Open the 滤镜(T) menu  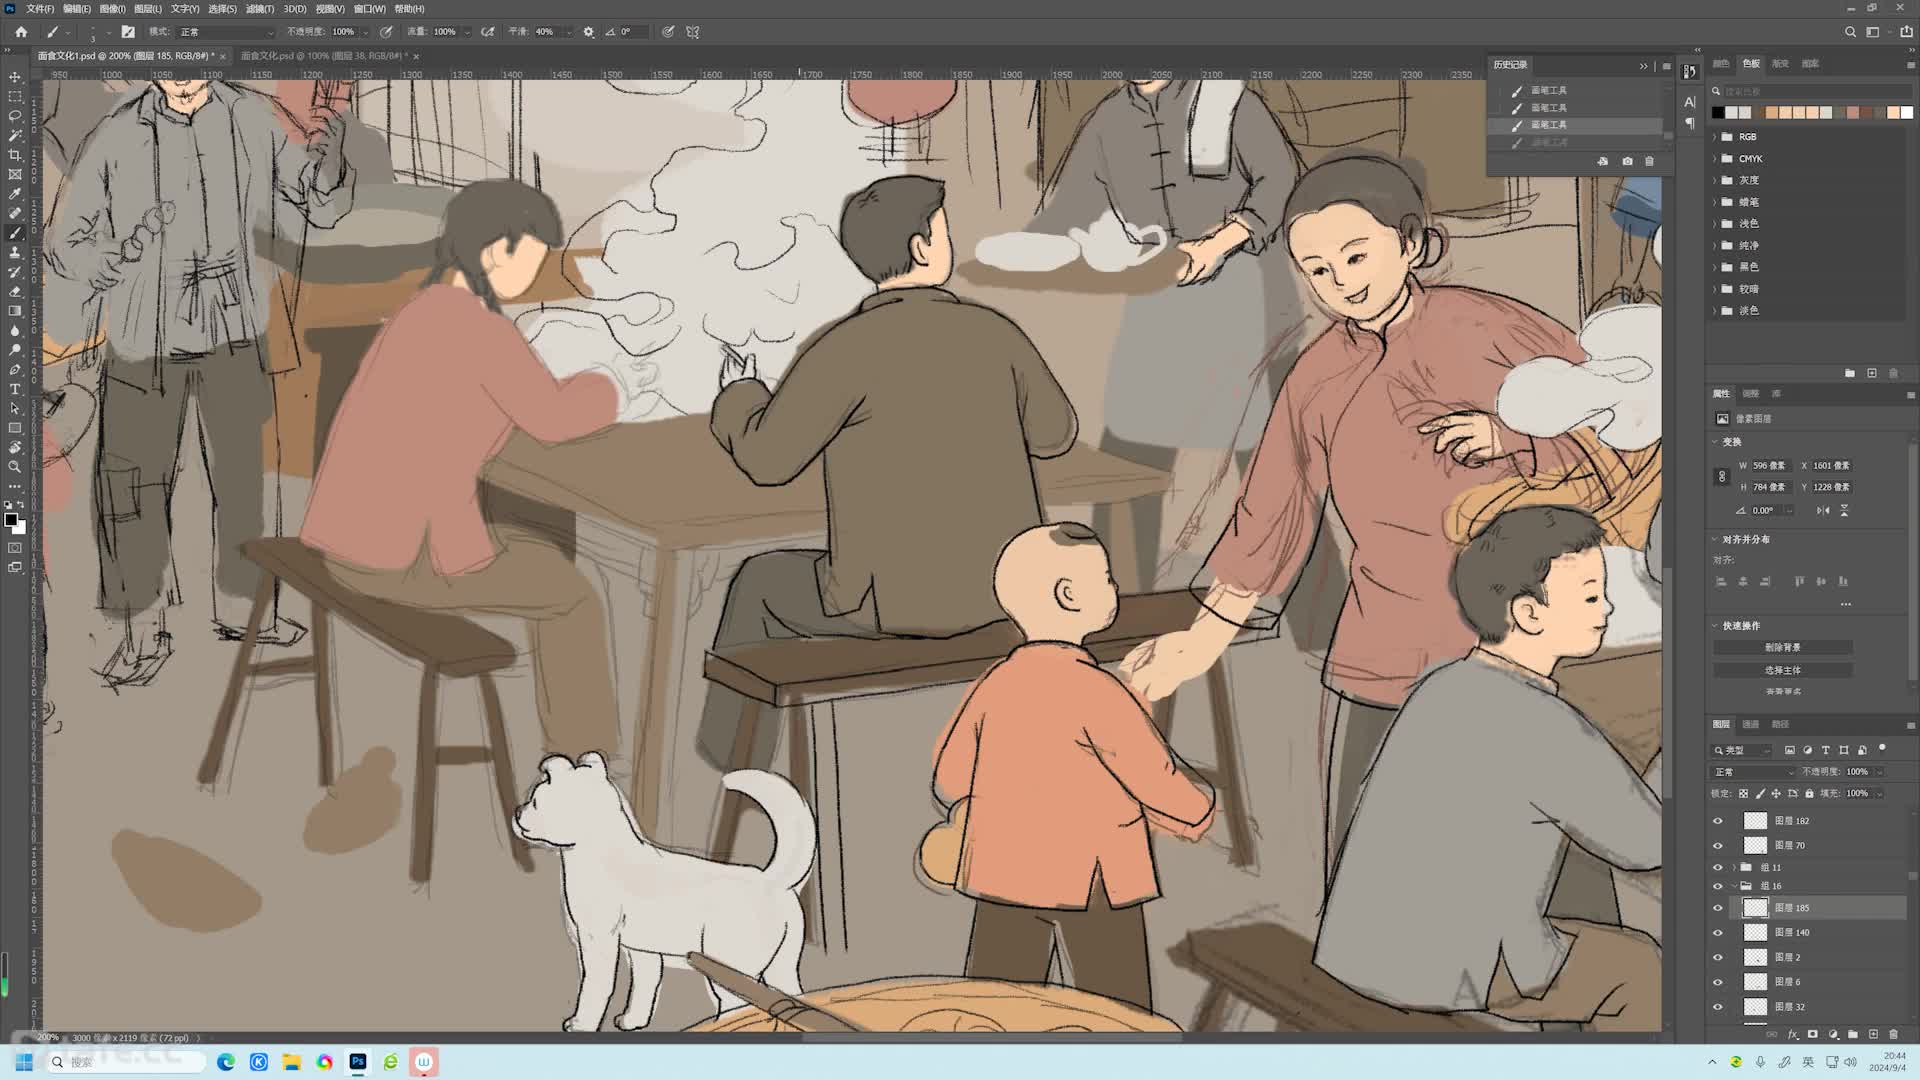pyautogui.click(x=260, y=9)
